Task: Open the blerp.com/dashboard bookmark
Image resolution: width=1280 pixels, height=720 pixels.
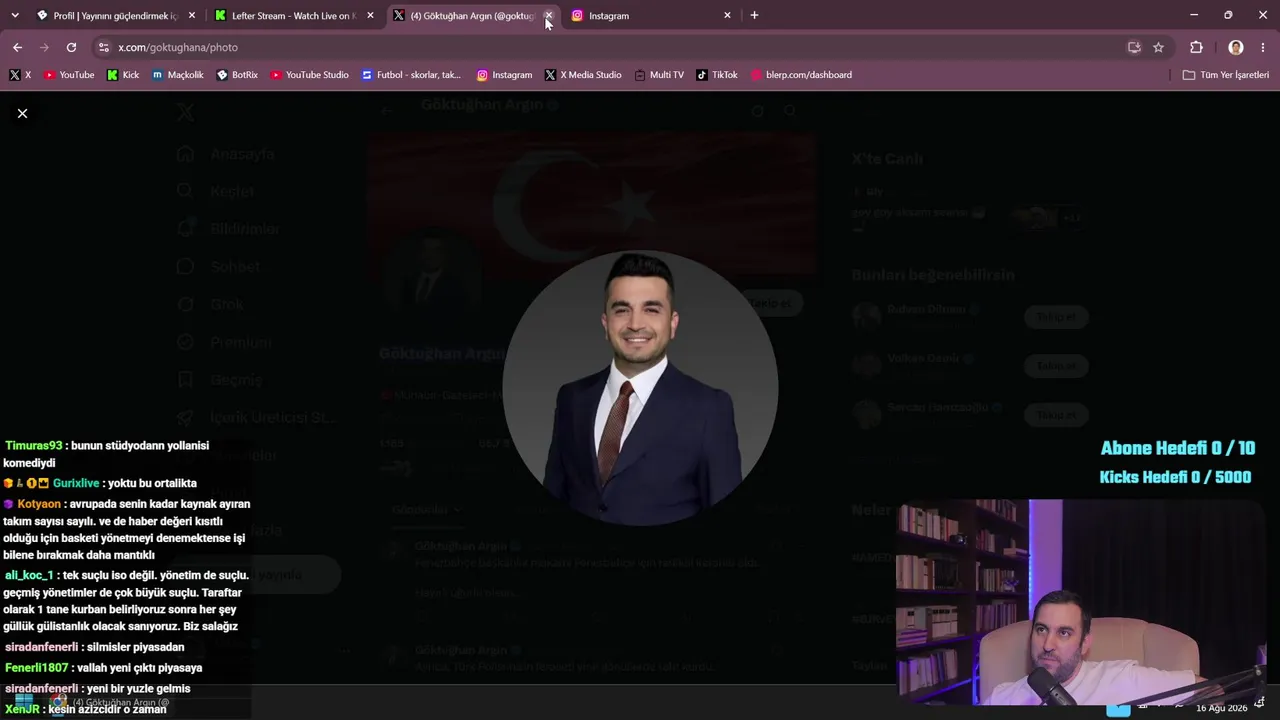Action: point(801,75)
